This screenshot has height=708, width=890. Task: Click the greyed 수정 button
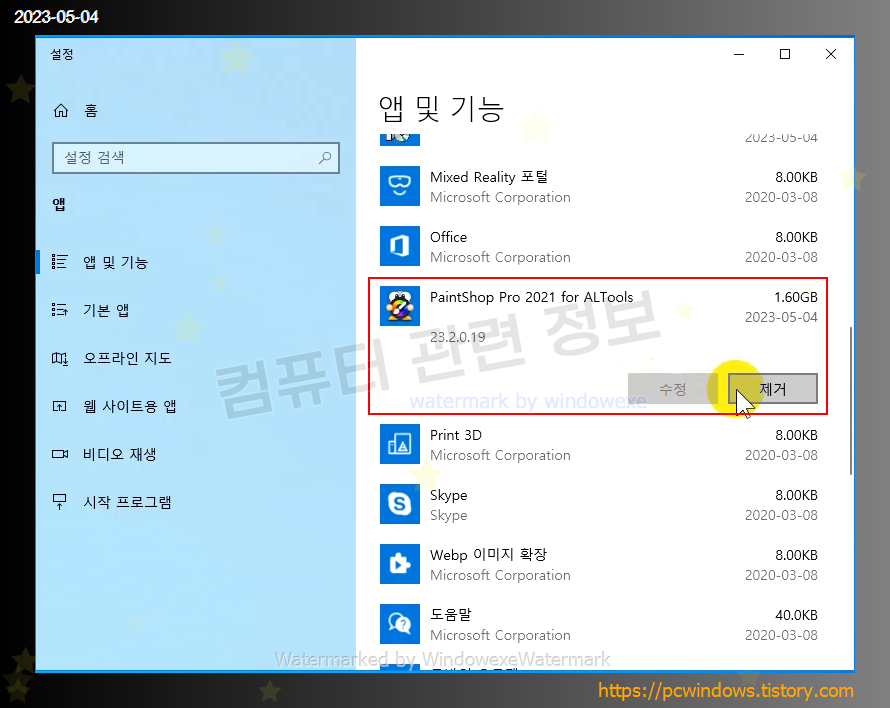point(673,389)
